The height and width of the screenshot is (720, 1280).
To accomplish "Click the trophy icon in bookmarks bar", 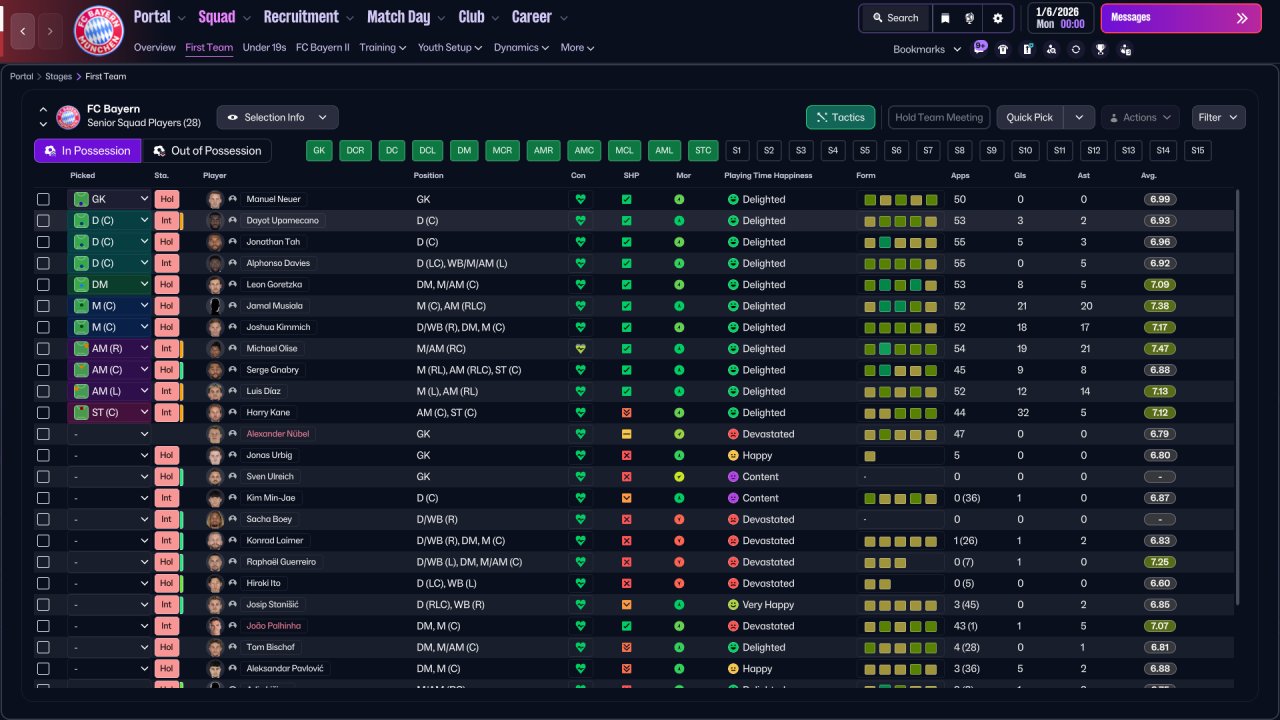I will click(x=1100, y=49).
